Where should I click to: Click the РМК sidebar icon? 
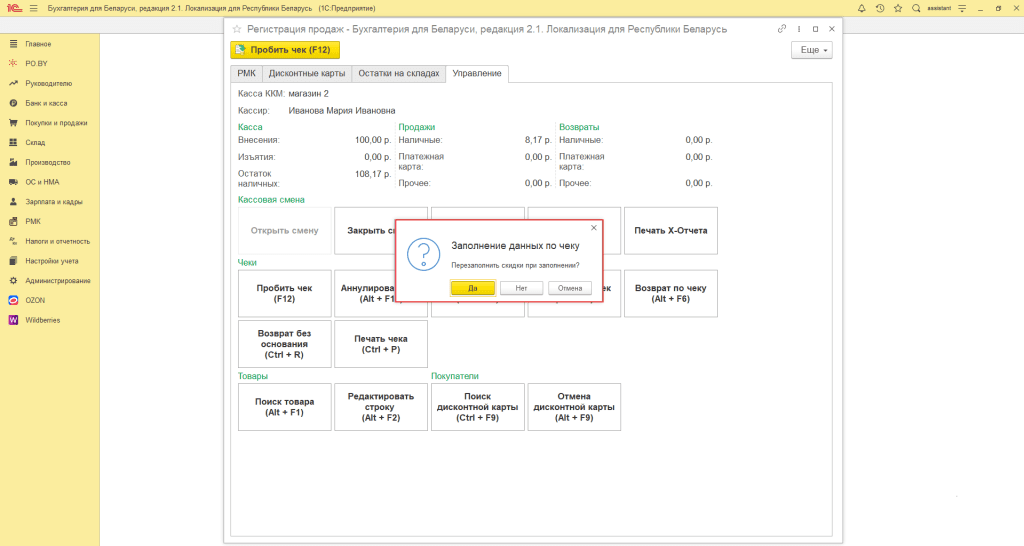point(13,221)
